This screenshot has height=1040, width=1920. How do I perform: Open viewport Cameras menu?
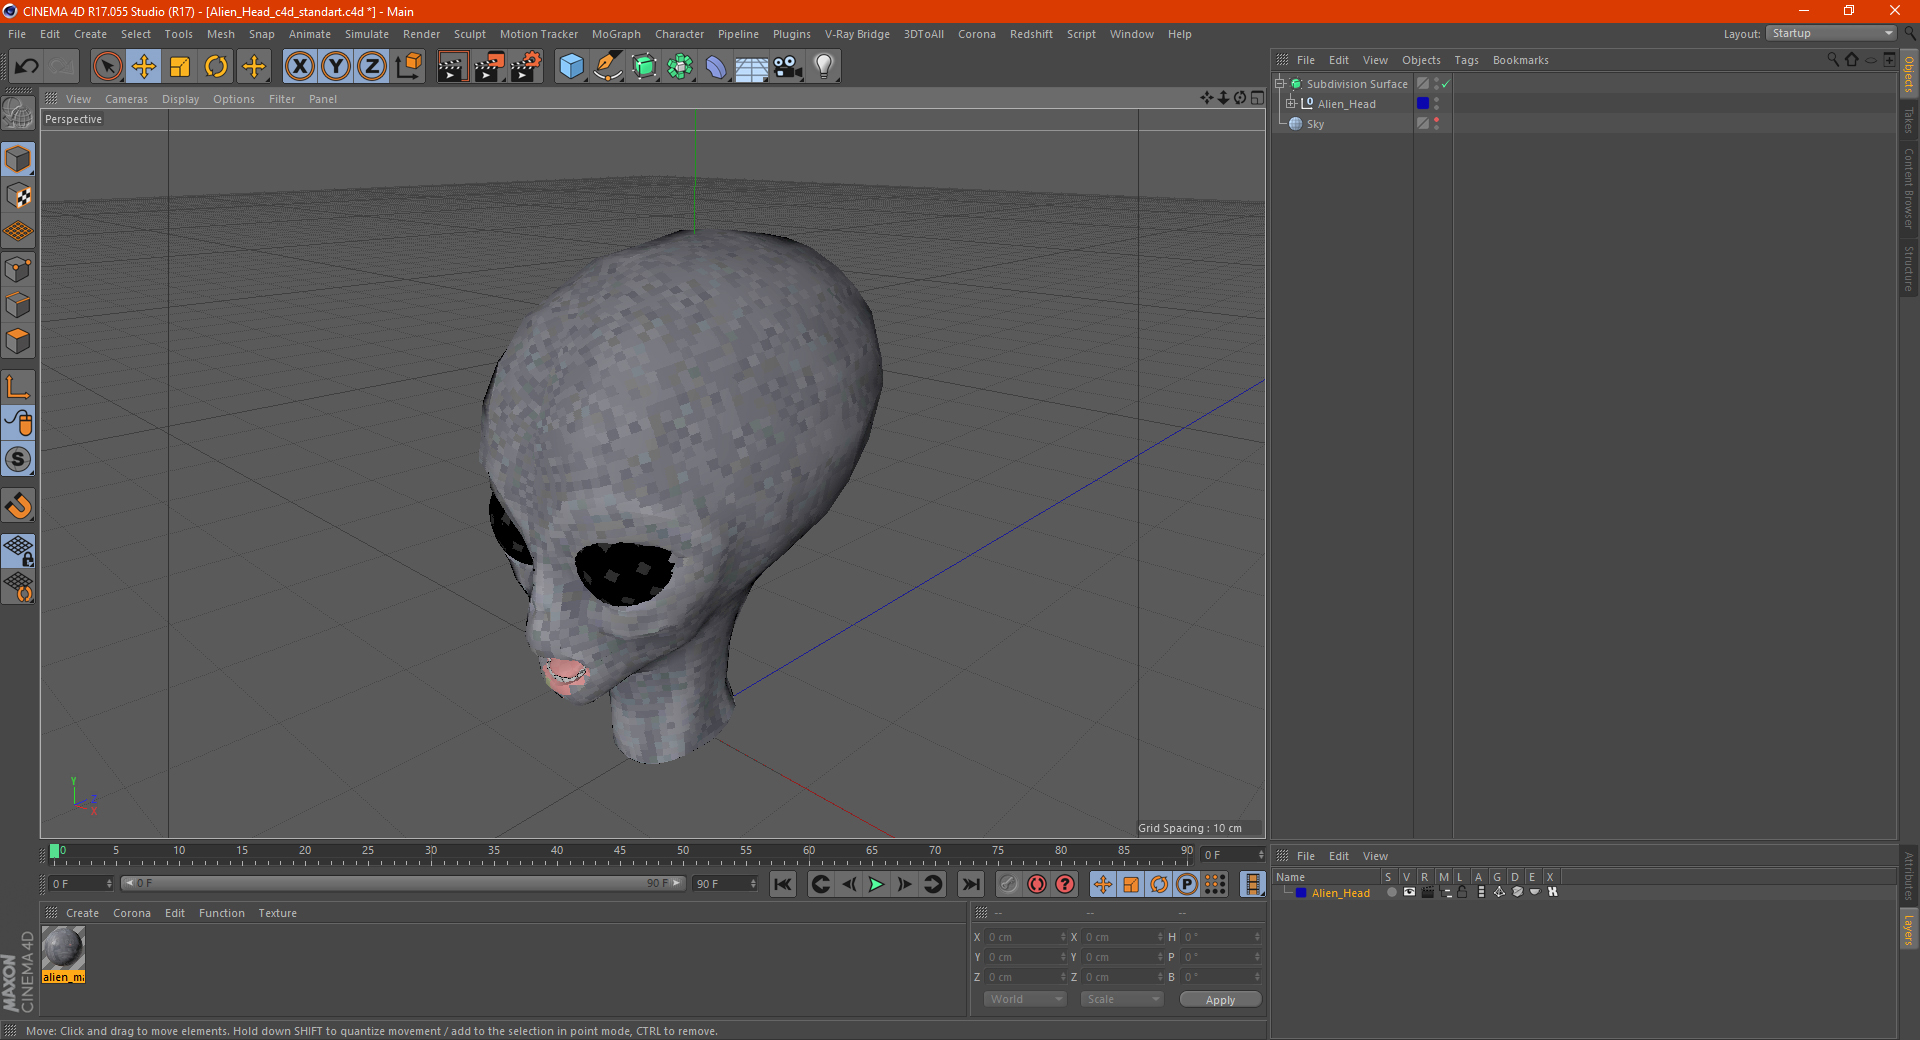pyautogui.click(x=126, y=99)
